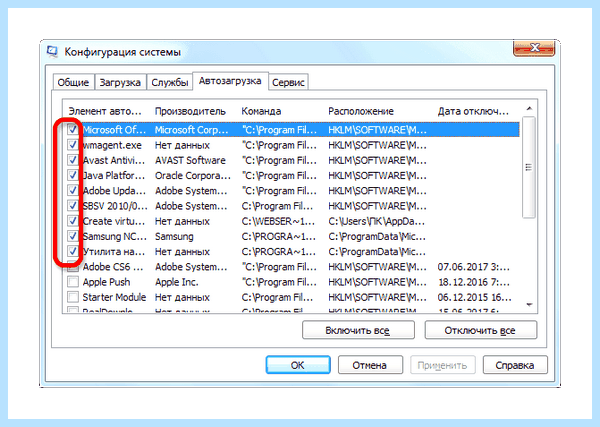600x427 pixels.
Task: Select the Samsung NC... item name
Action: [x=115, y=236]
